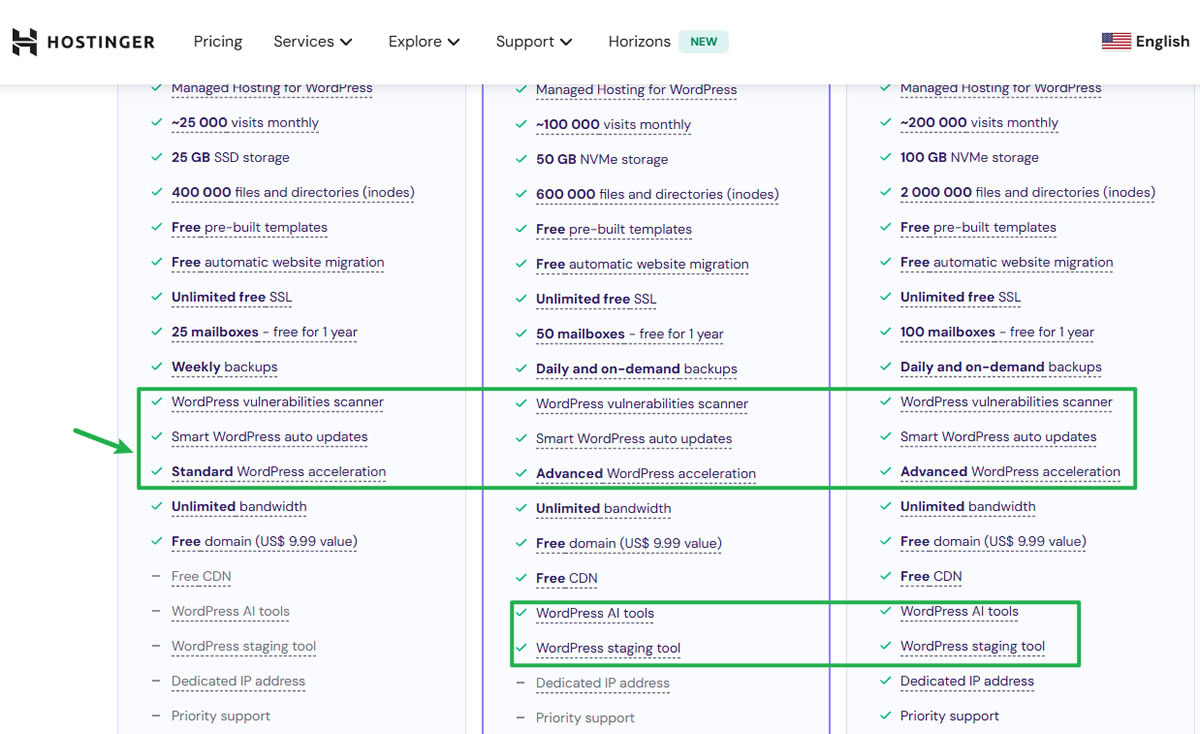Click 'Standard WordPress acceleration' feature text
The width and height of the screenshot is (1200, 734).
[x=278, y=473]
